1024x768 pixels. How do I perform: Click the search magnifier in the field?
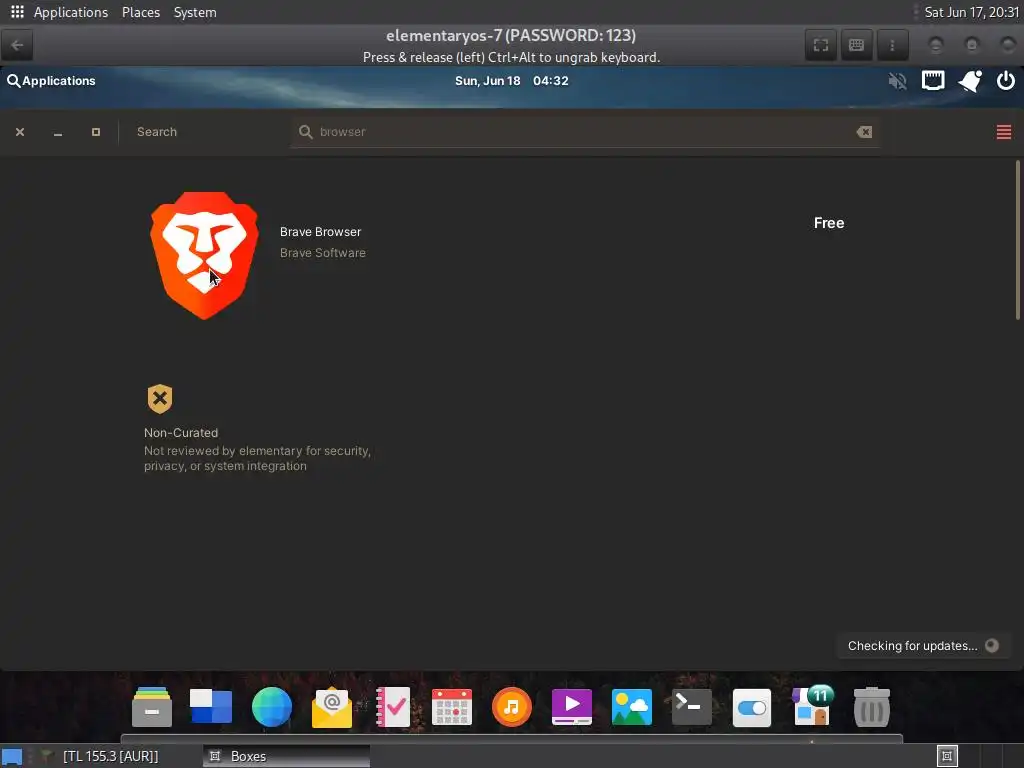(x=305, y=132)
